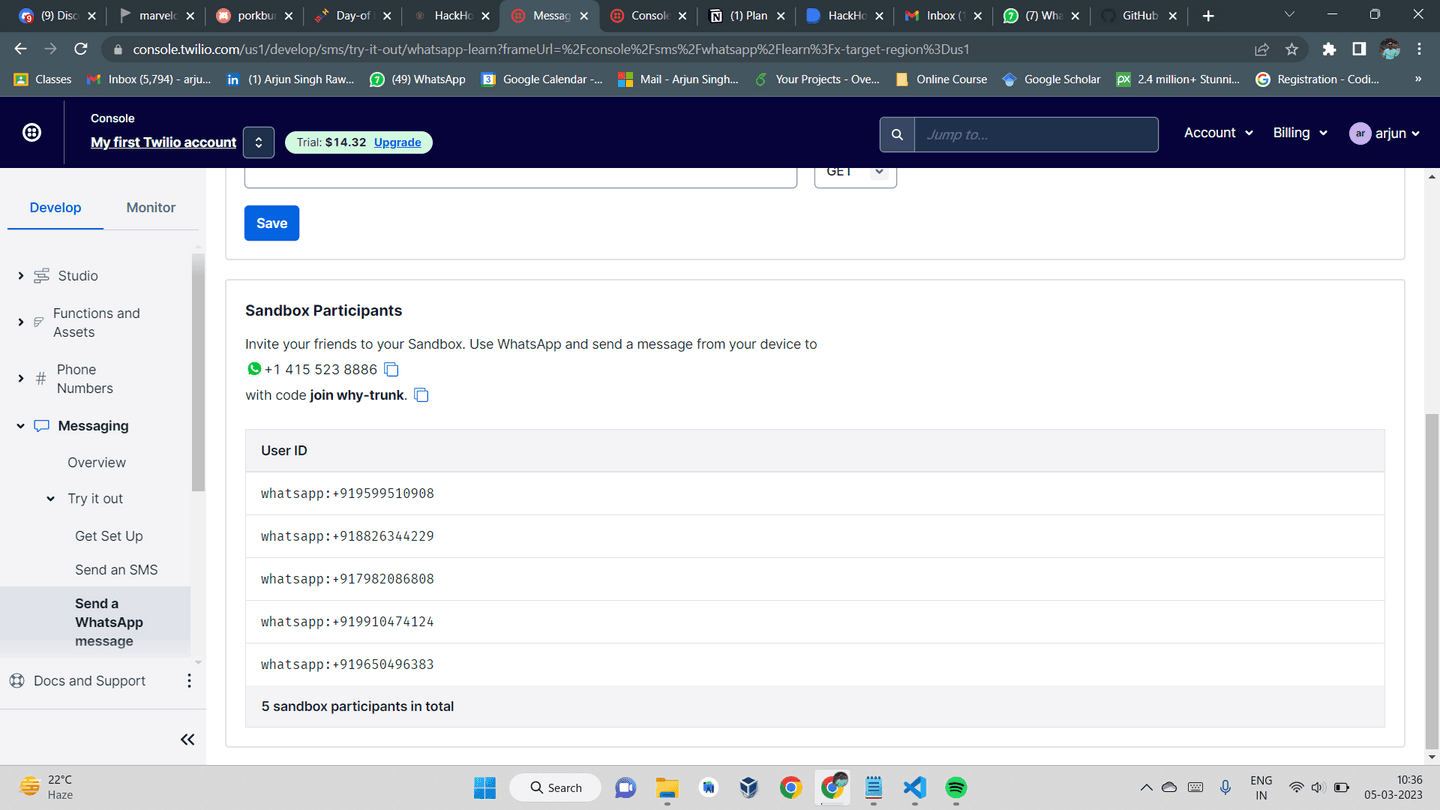
Task: Click the sidebar navigation scrollbar
Action: (x=198, y=372)
